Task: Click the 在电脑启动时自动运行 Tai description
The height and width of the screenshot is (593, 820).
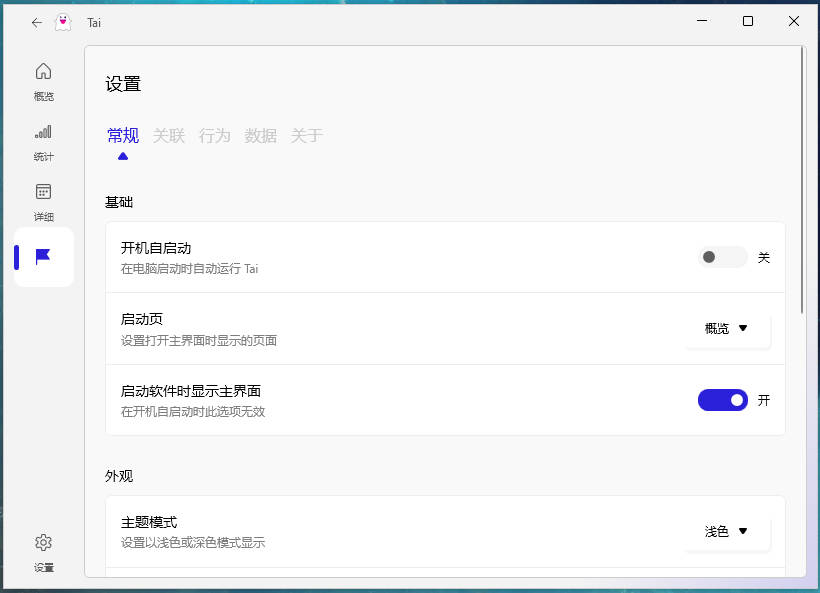Action: tap(189, 269)
